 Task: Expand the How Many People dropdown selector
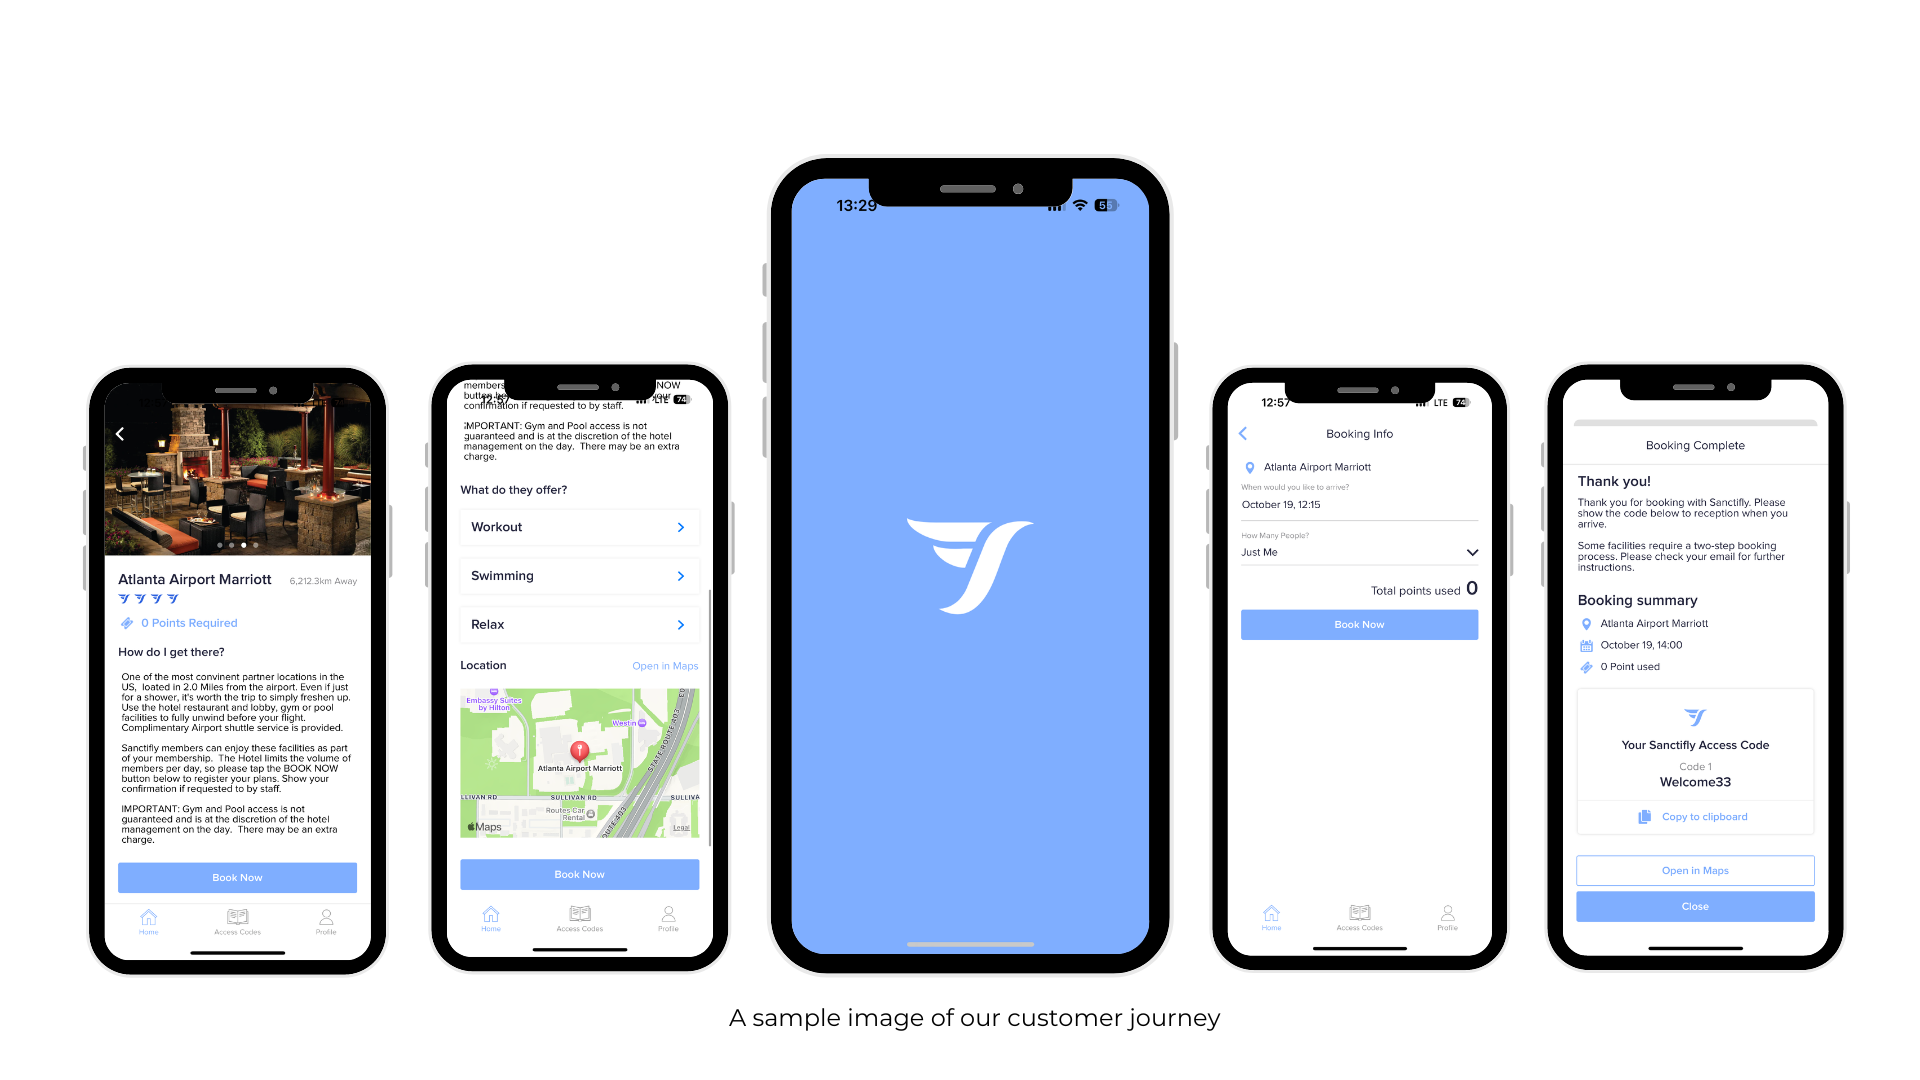tap(1473, 551)
